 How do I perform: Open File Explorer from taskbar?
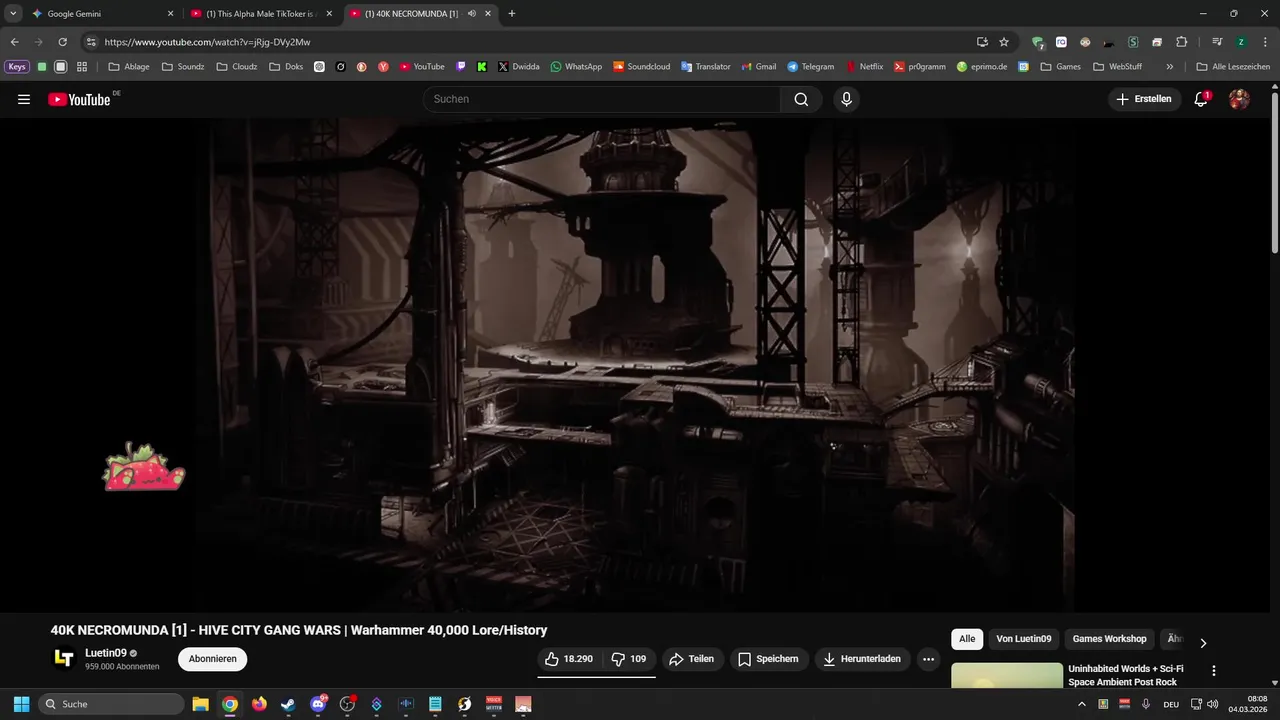point(200,704)
